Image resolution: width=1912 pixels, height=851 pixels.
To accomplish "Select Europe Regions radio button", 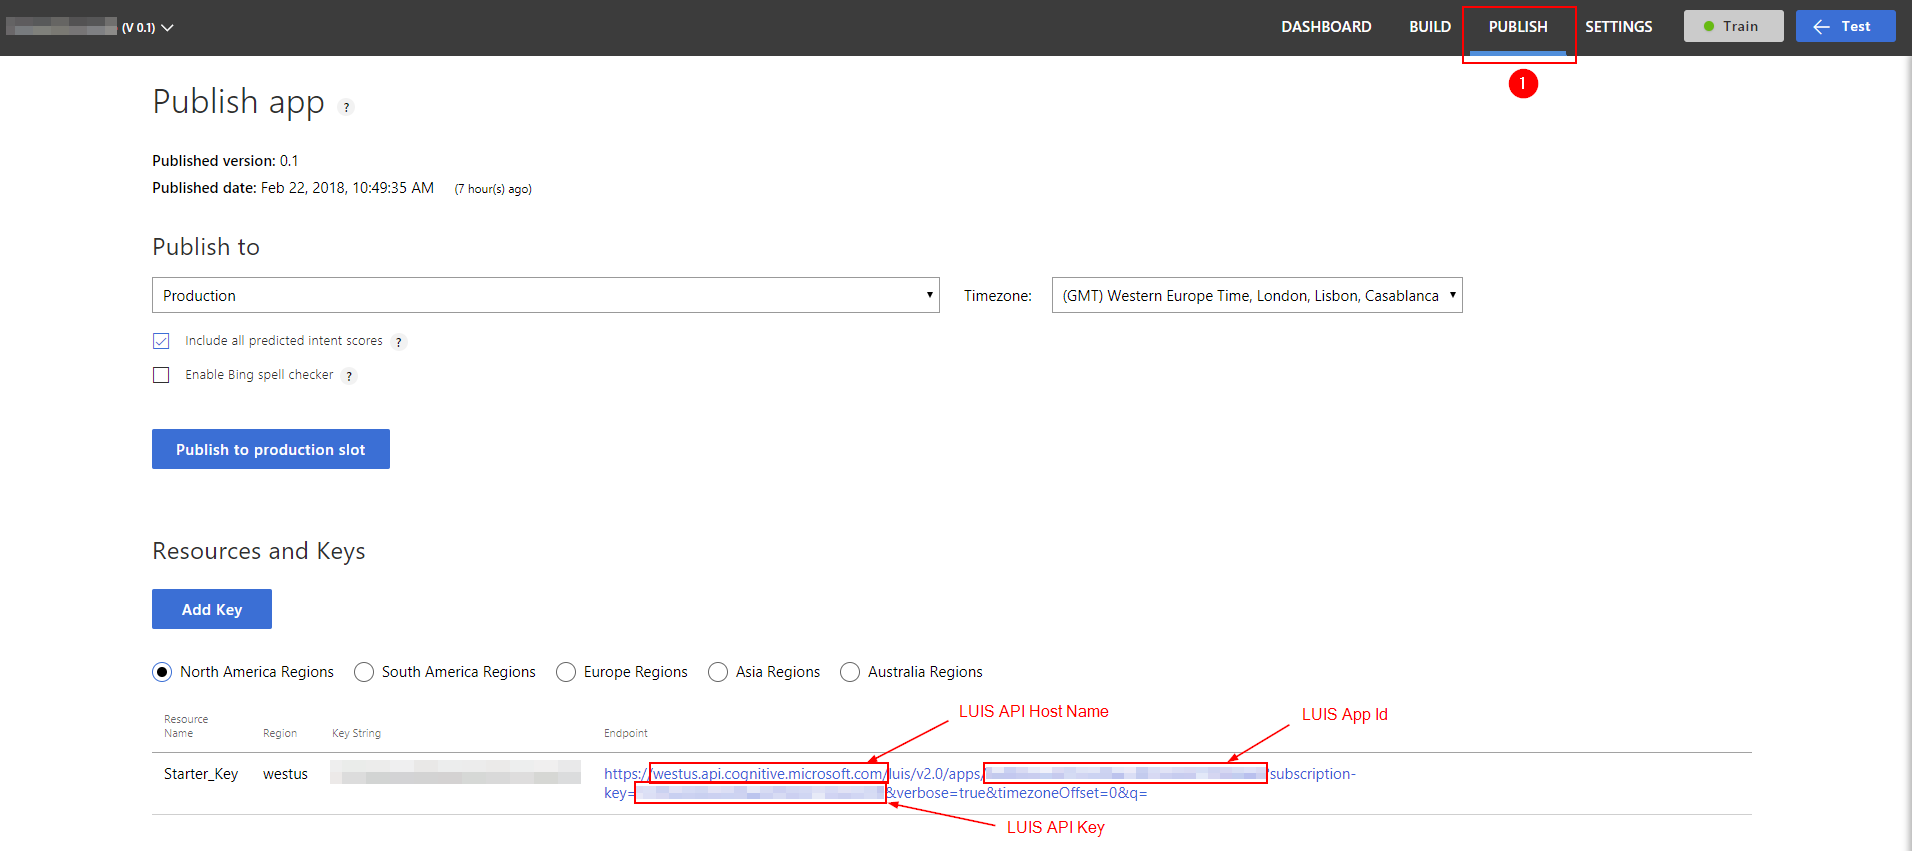I will point(566,672).
